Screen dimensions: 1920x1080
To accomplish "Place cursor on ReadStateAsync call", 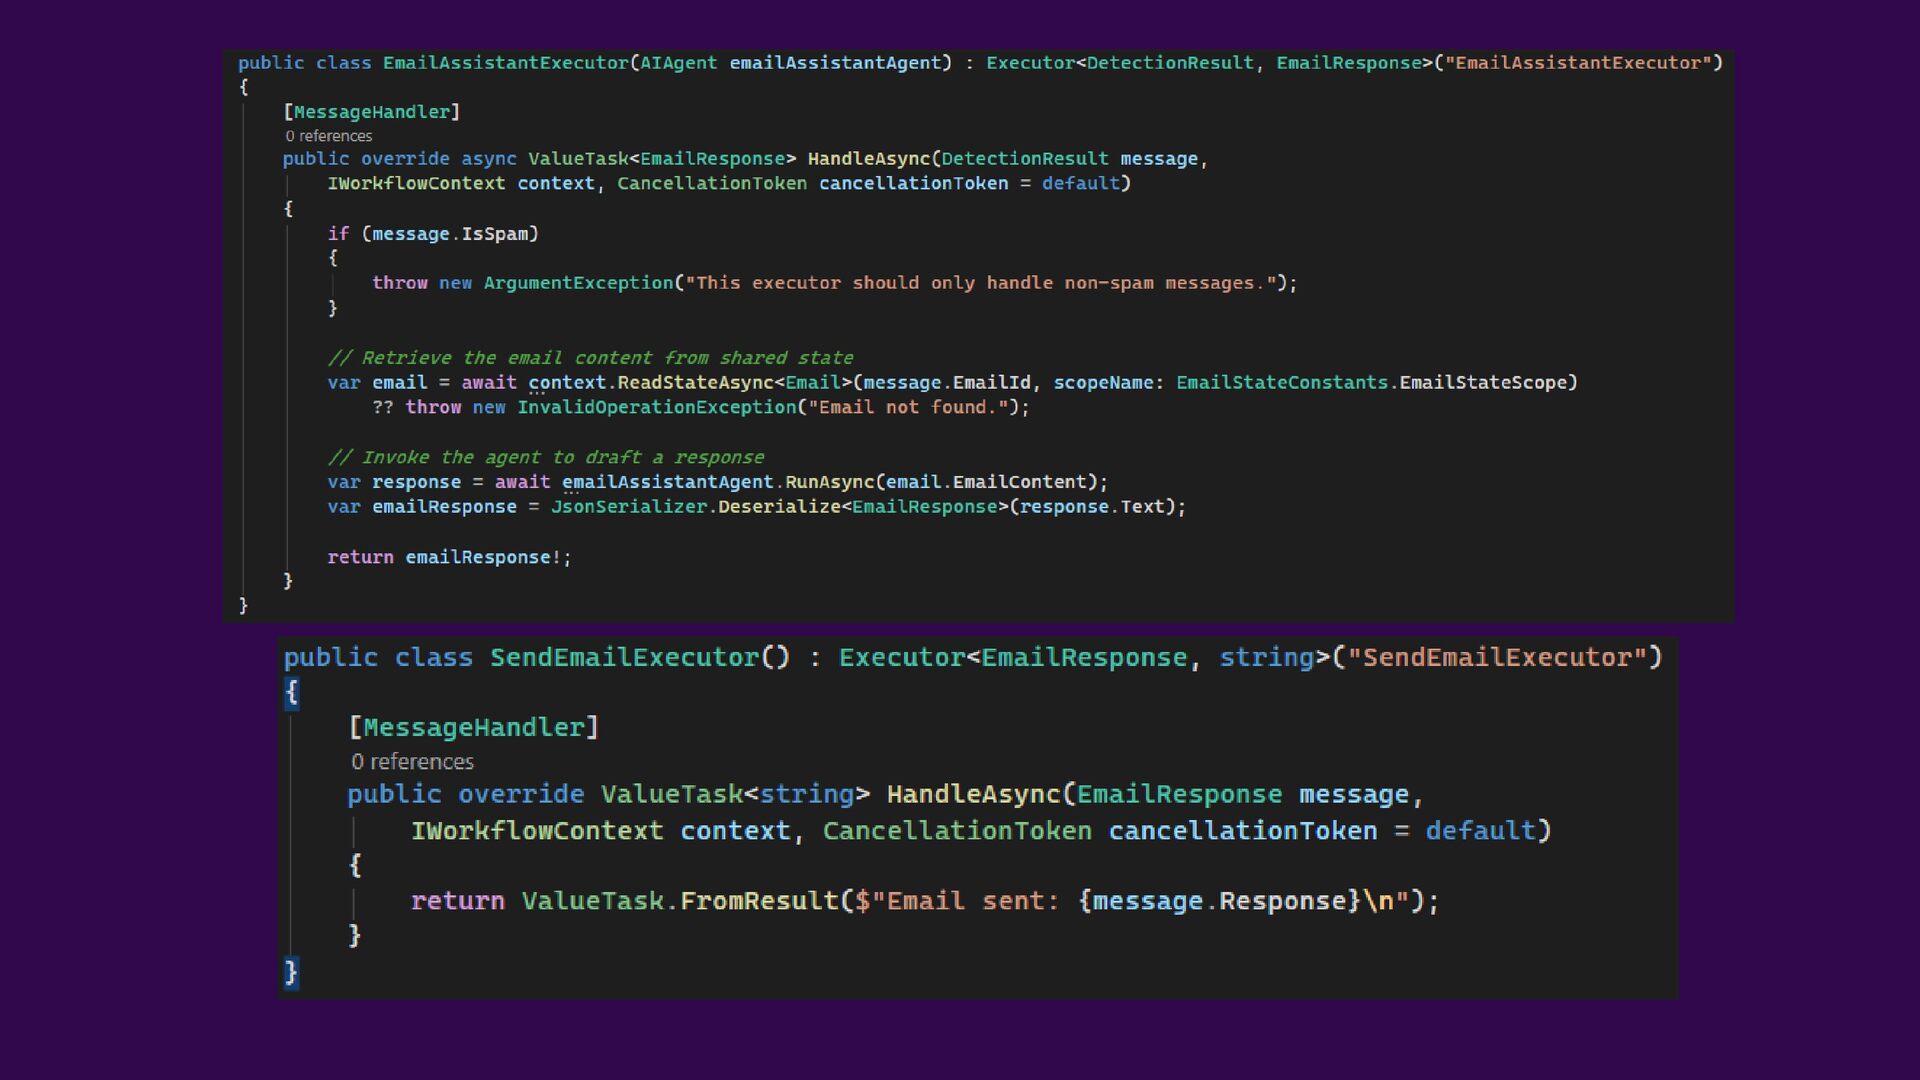I will tap(696, 383).
